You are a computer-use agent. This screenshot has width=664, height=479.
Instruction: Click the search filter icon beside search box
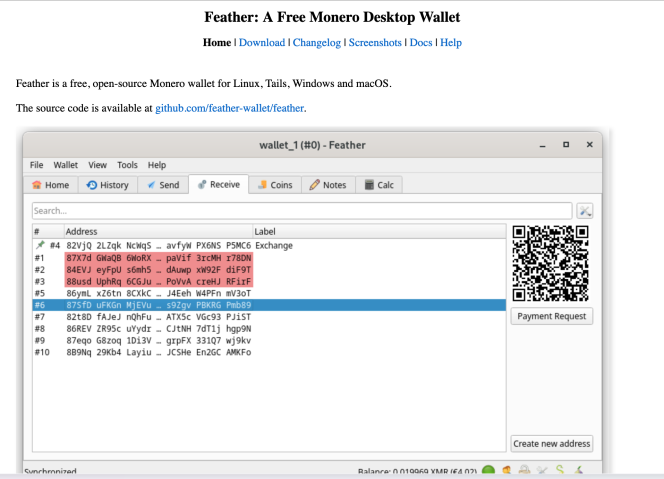585,211
